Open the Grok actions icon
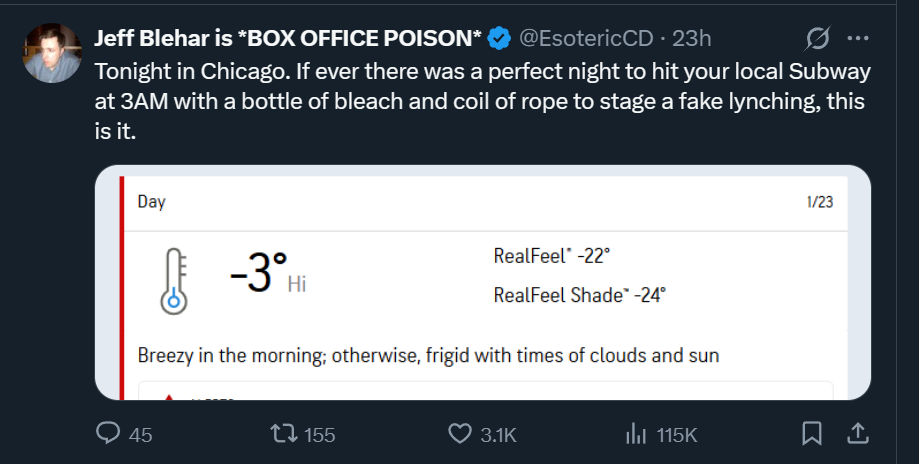 (816, 39)
